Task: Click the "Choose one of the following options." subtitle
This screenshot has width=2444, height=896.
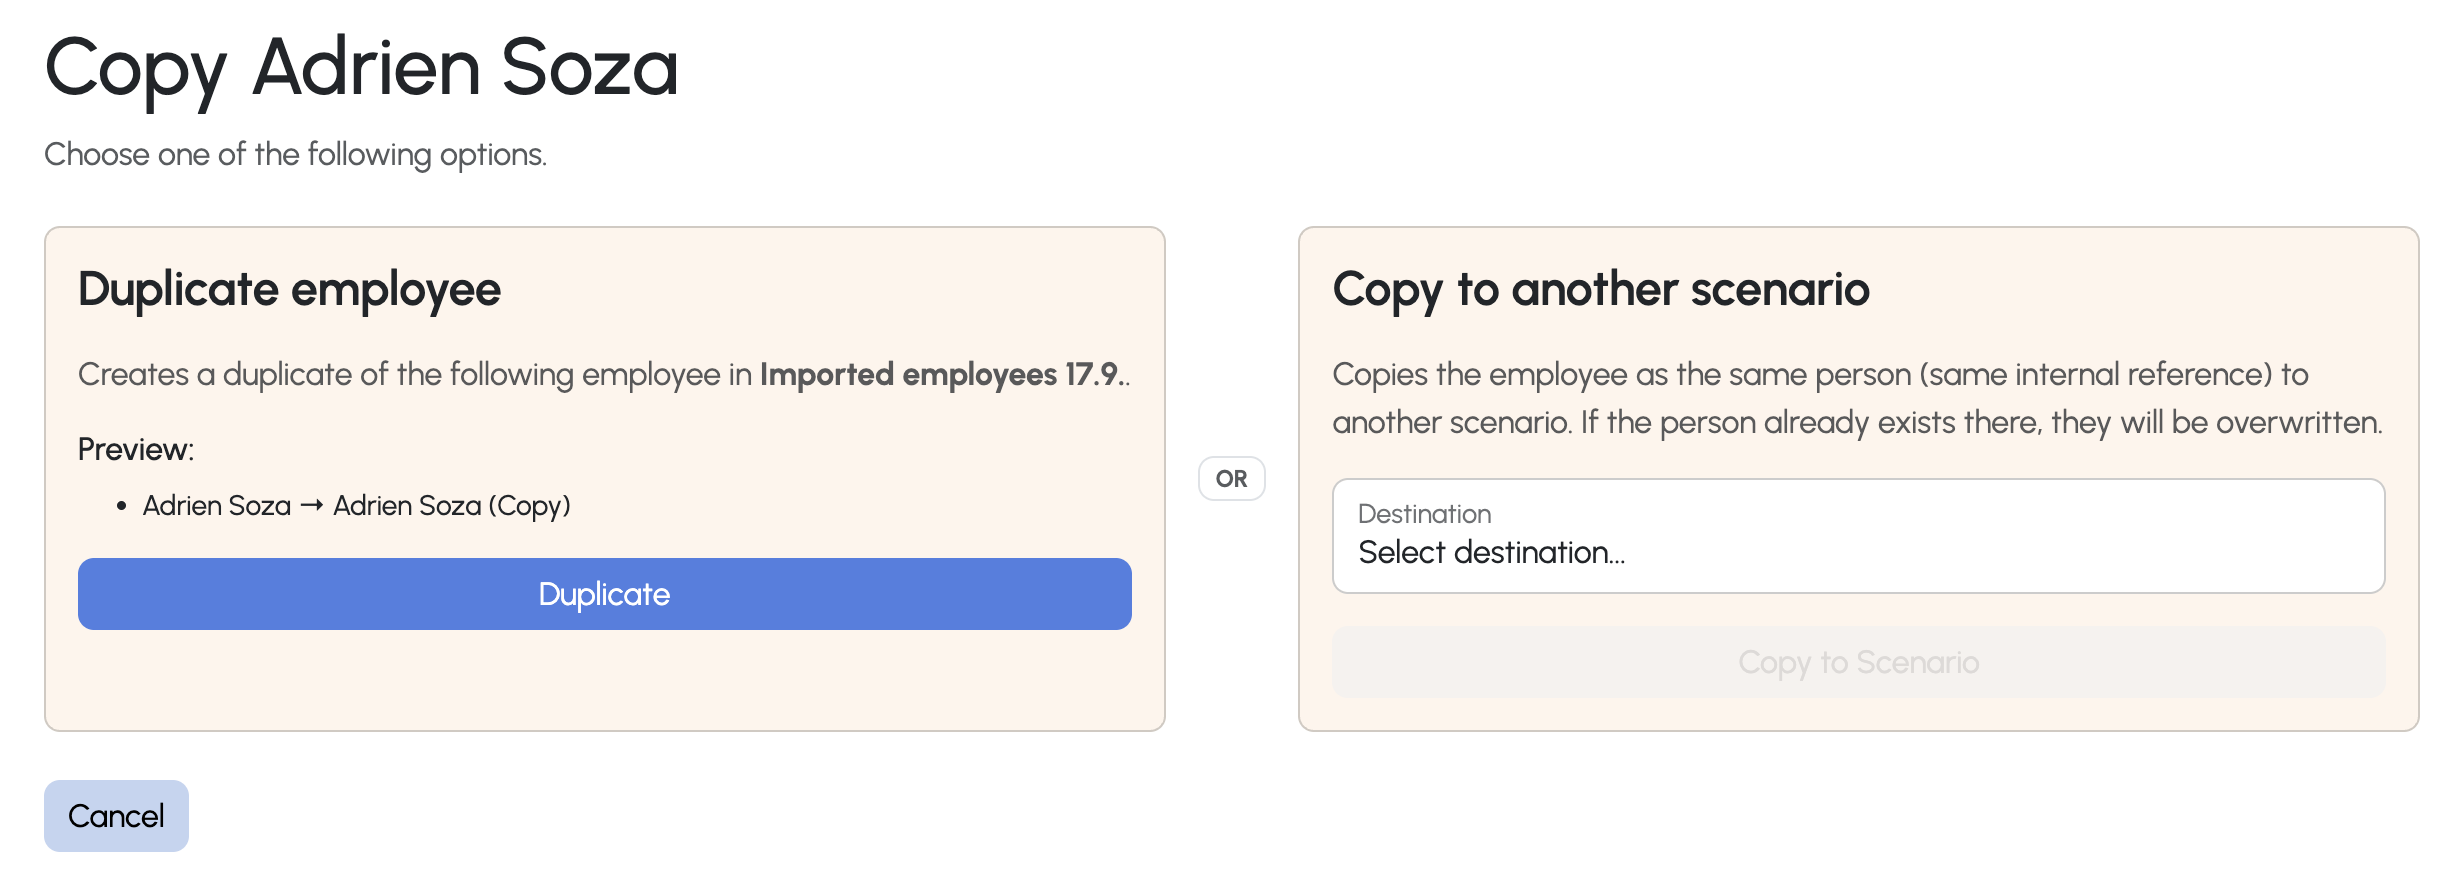Action: 295,155
